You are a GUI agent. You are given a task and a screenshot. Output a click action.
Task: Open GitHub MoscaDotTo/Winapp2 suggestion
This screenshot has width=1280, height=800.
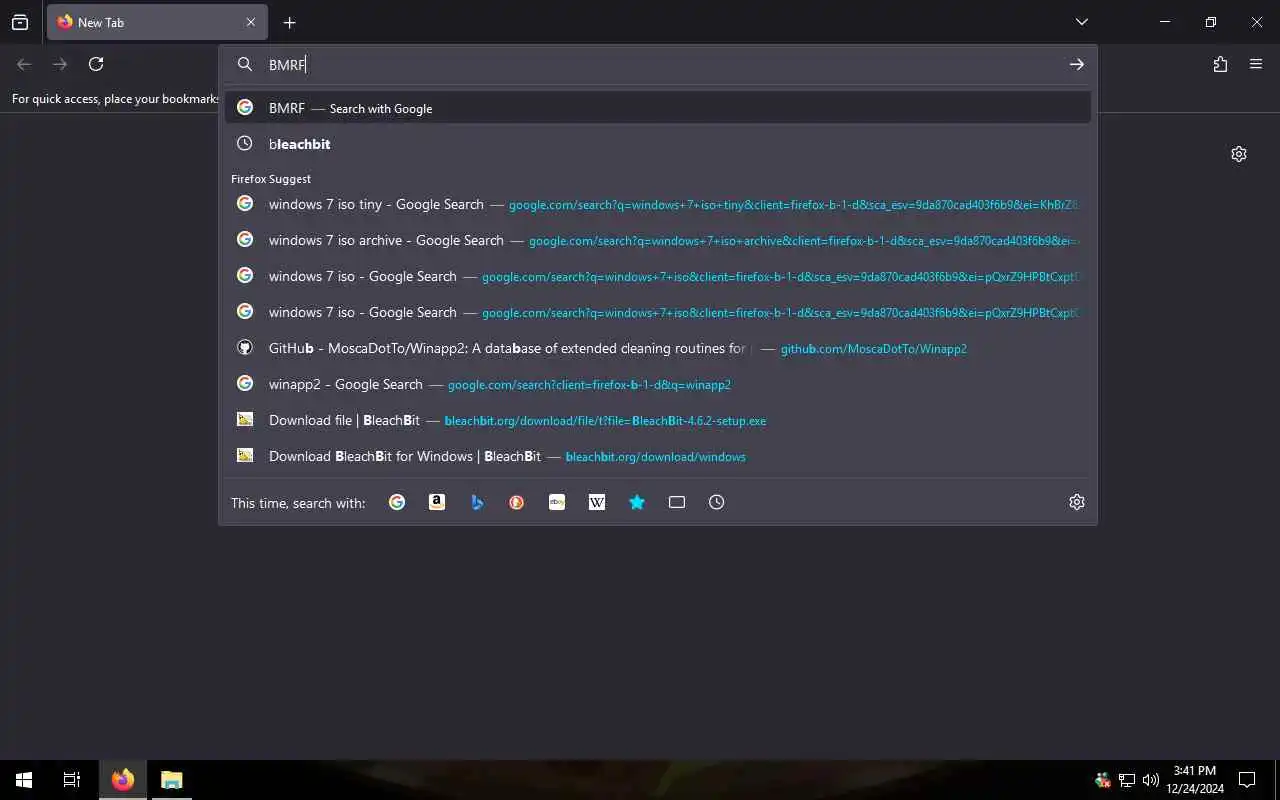(x=658, y=348)
